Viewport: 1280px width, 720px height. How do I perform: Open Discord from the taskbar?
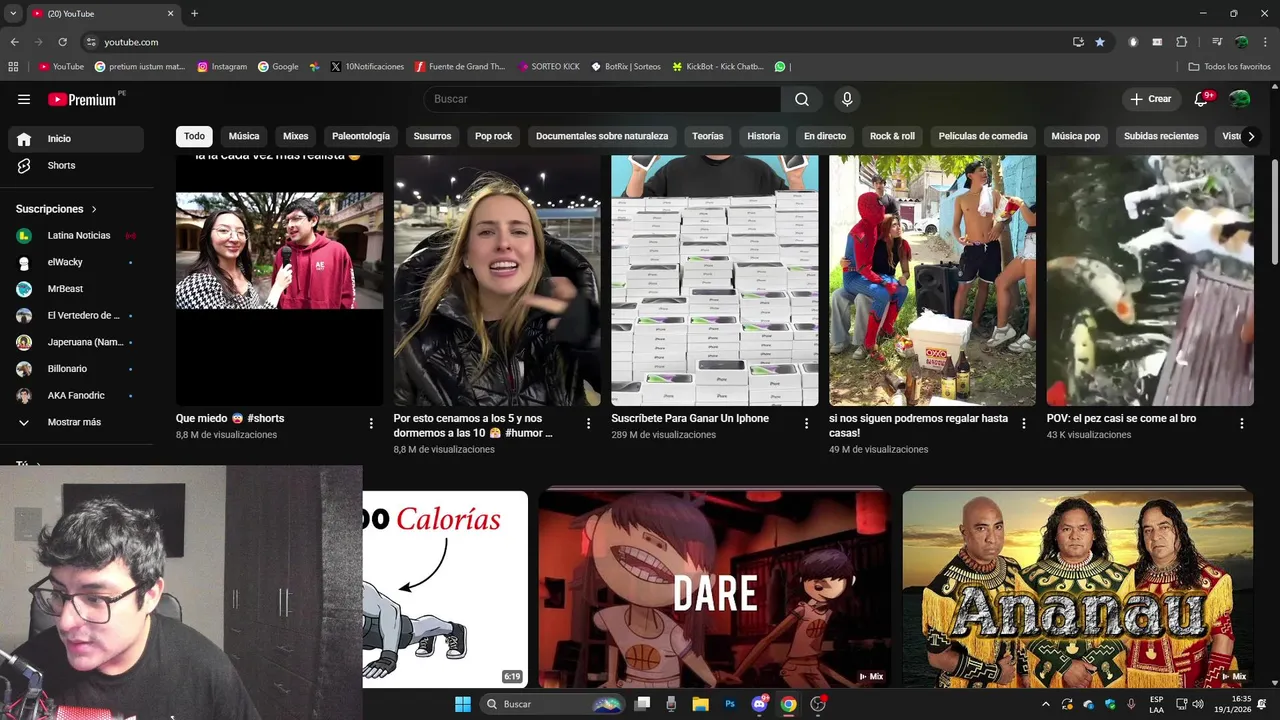pos(759,704)
